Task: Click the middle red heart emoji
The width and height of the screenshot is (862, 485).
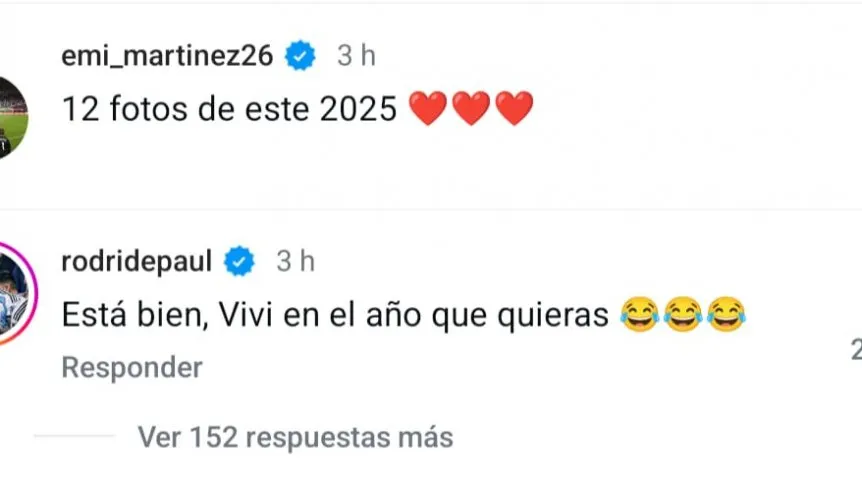Action: 471,109
